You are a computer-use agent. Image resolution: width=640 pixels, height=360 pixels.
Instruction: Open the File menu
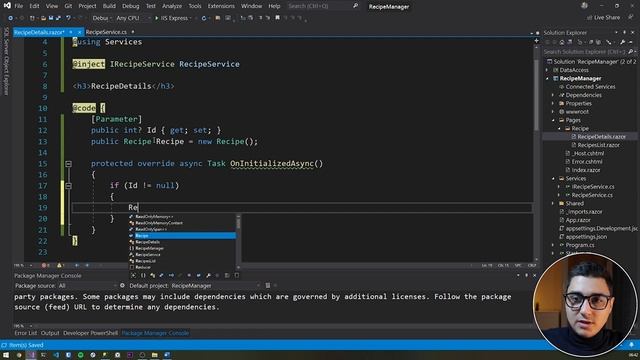[x=18, y=6]
